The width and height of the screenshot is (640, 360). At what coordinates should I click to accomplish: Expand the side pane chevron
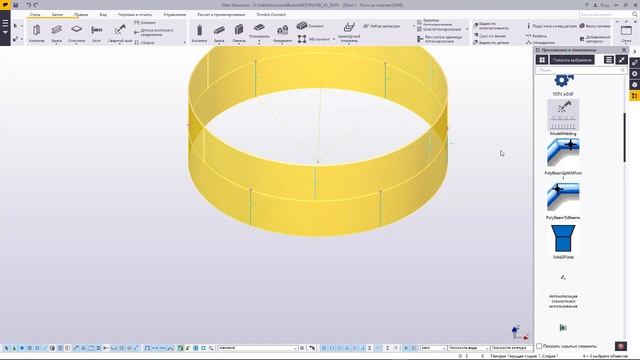(x=635, y=51)
